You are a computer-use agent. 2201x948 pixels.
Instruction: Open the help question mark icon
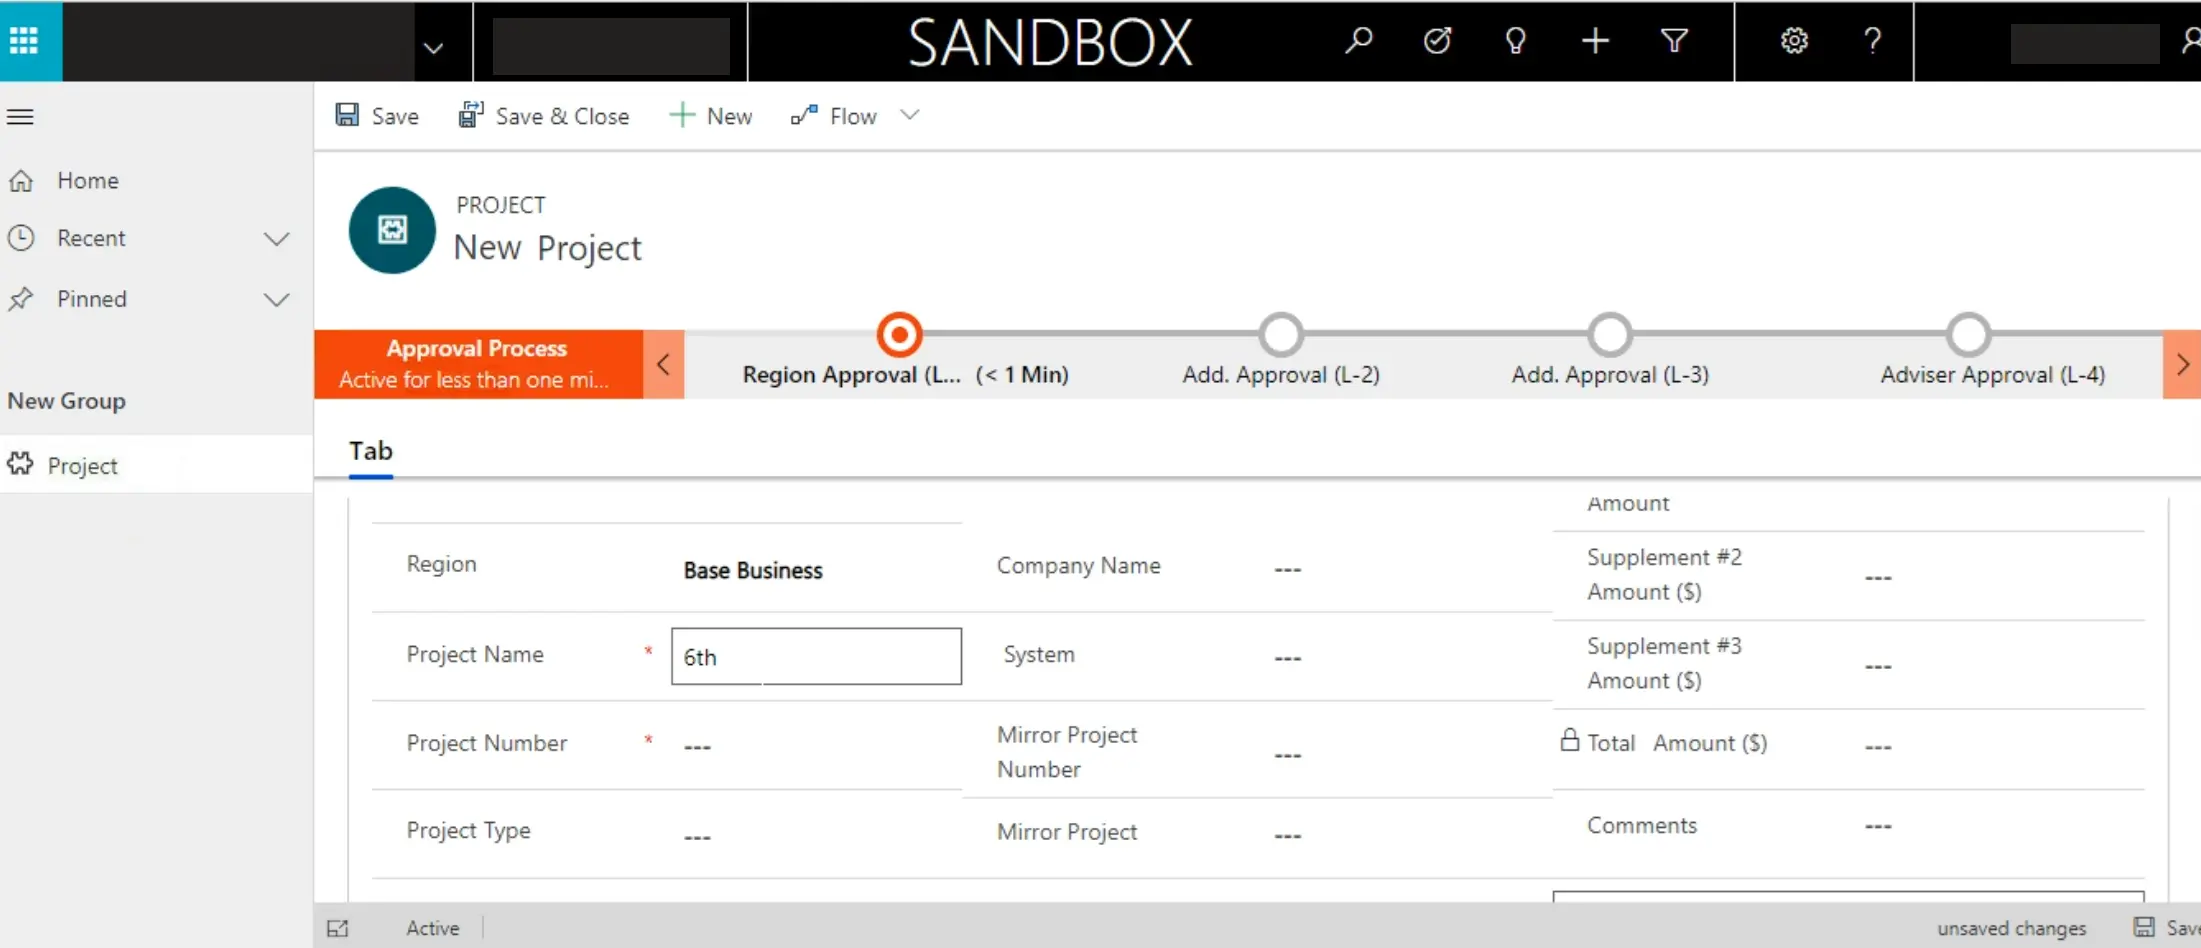1872,41
